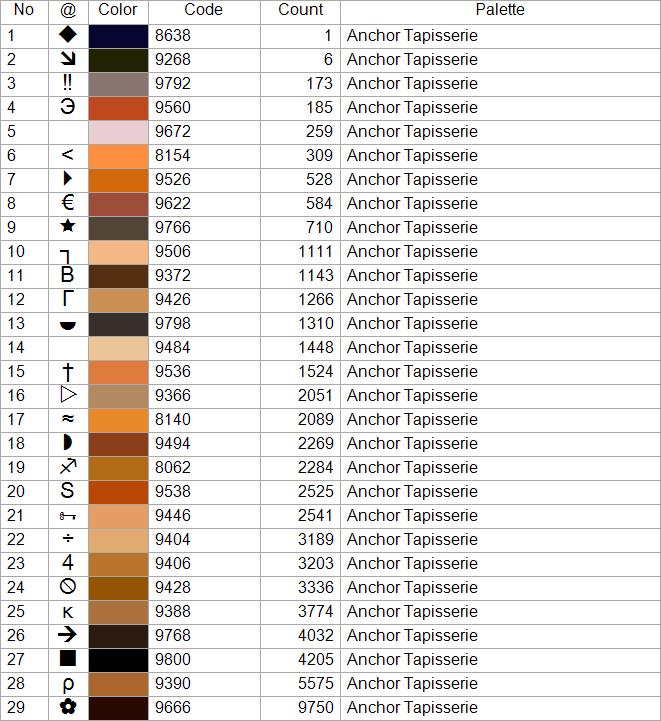Screen dimensions: 661x721
Task: Click the @ symbol column header
Action: tap(68, 10)
